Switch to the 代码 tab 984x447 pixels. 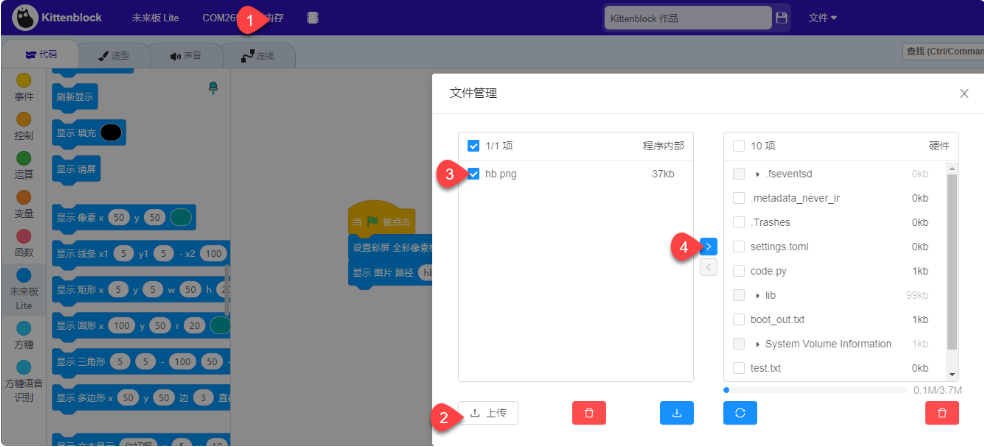pos(41,55)
